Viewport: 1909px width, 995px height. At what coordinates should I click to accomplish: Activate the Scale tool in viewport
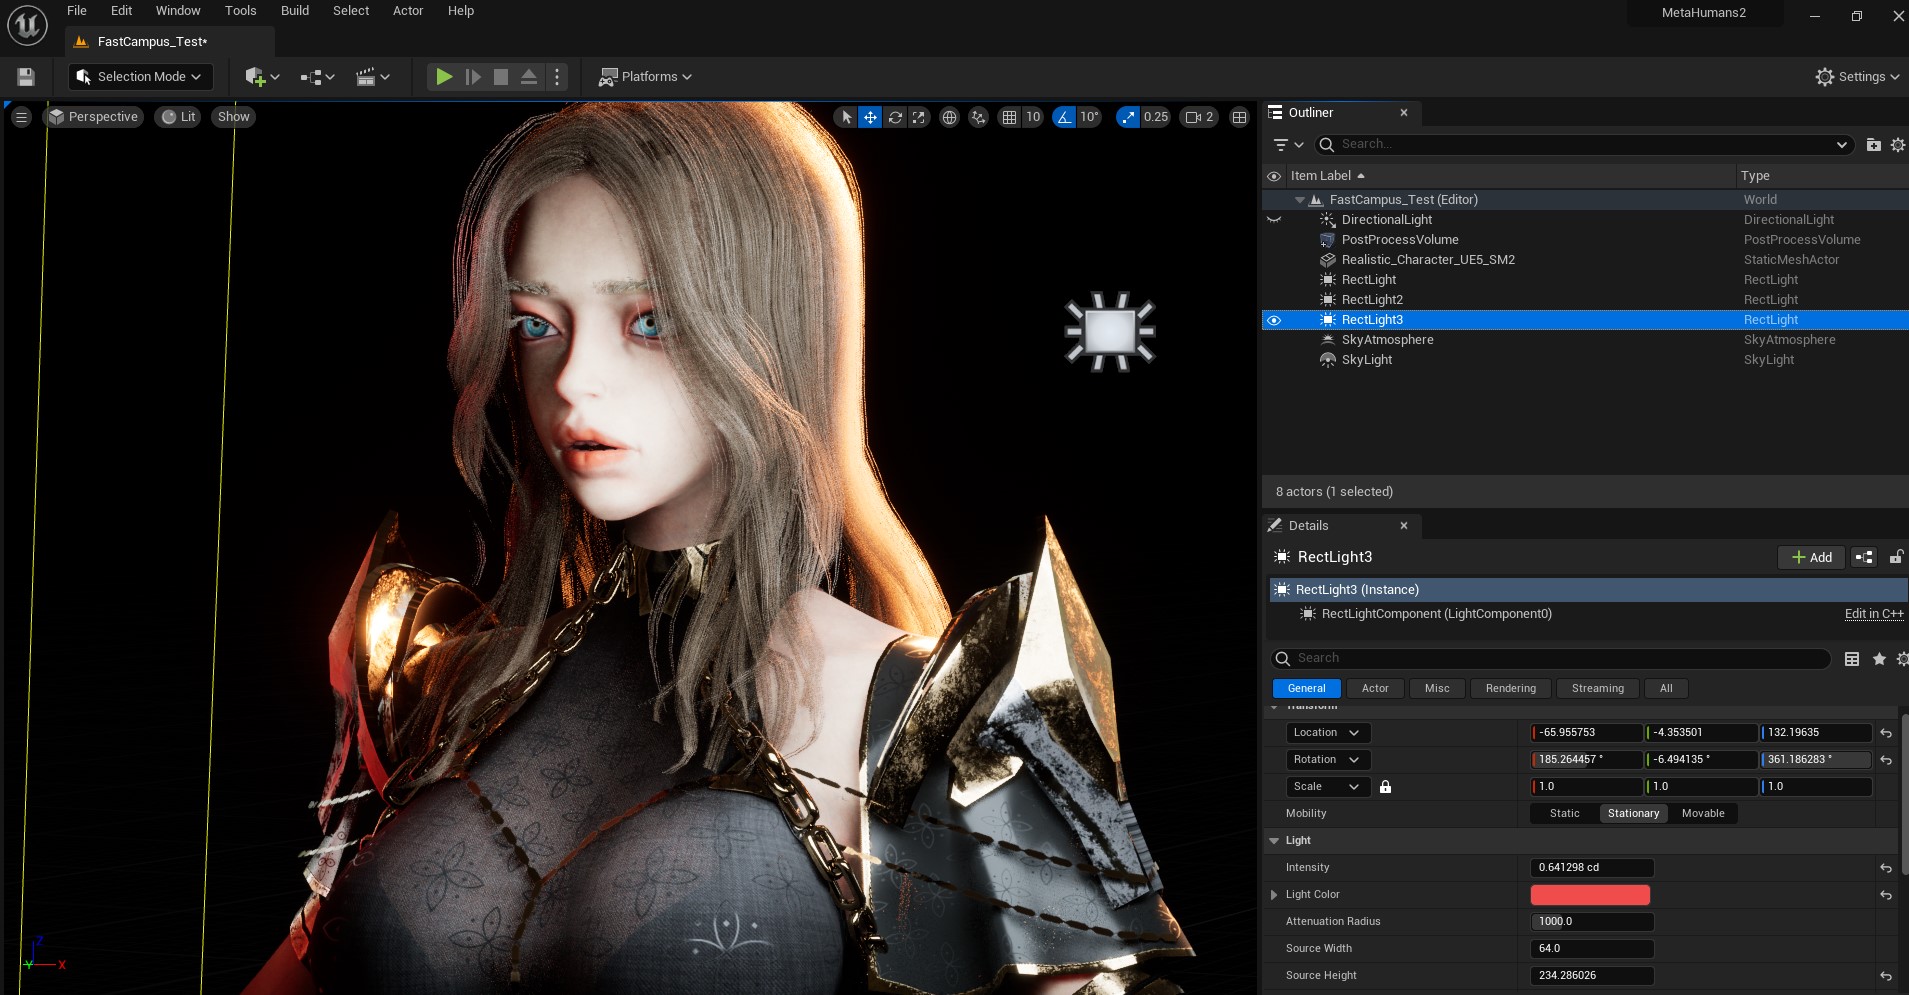919,117
